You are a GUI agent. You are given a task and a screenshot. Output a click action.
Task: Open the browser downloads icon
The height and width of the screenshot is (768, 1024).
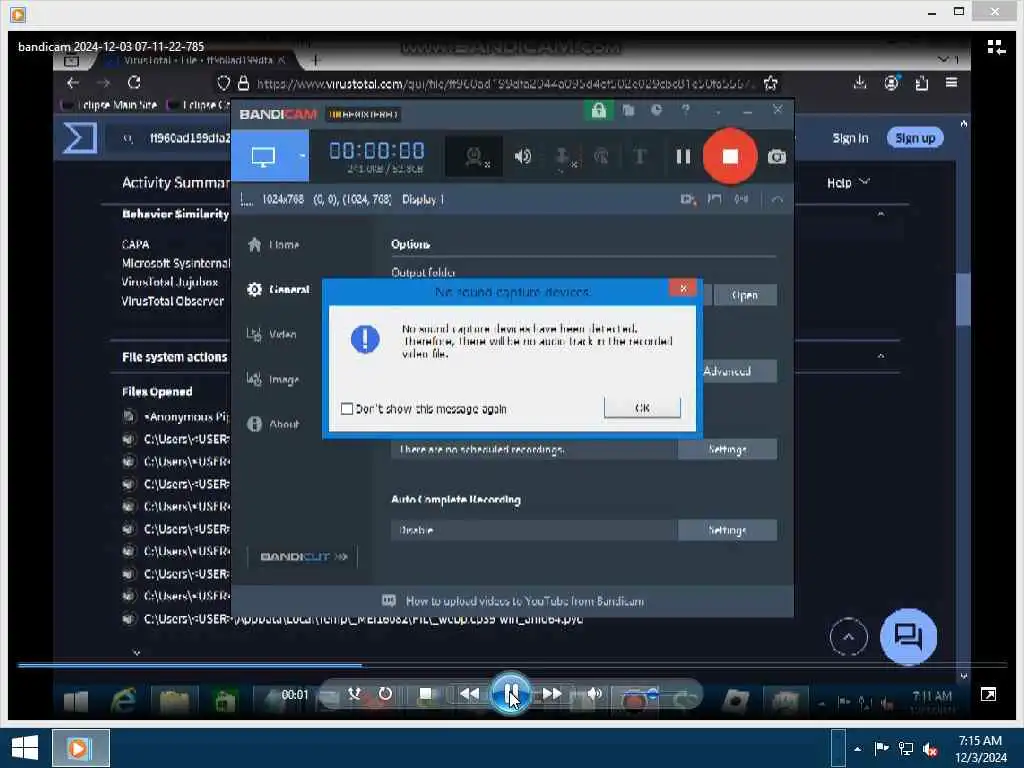point(860,82)
